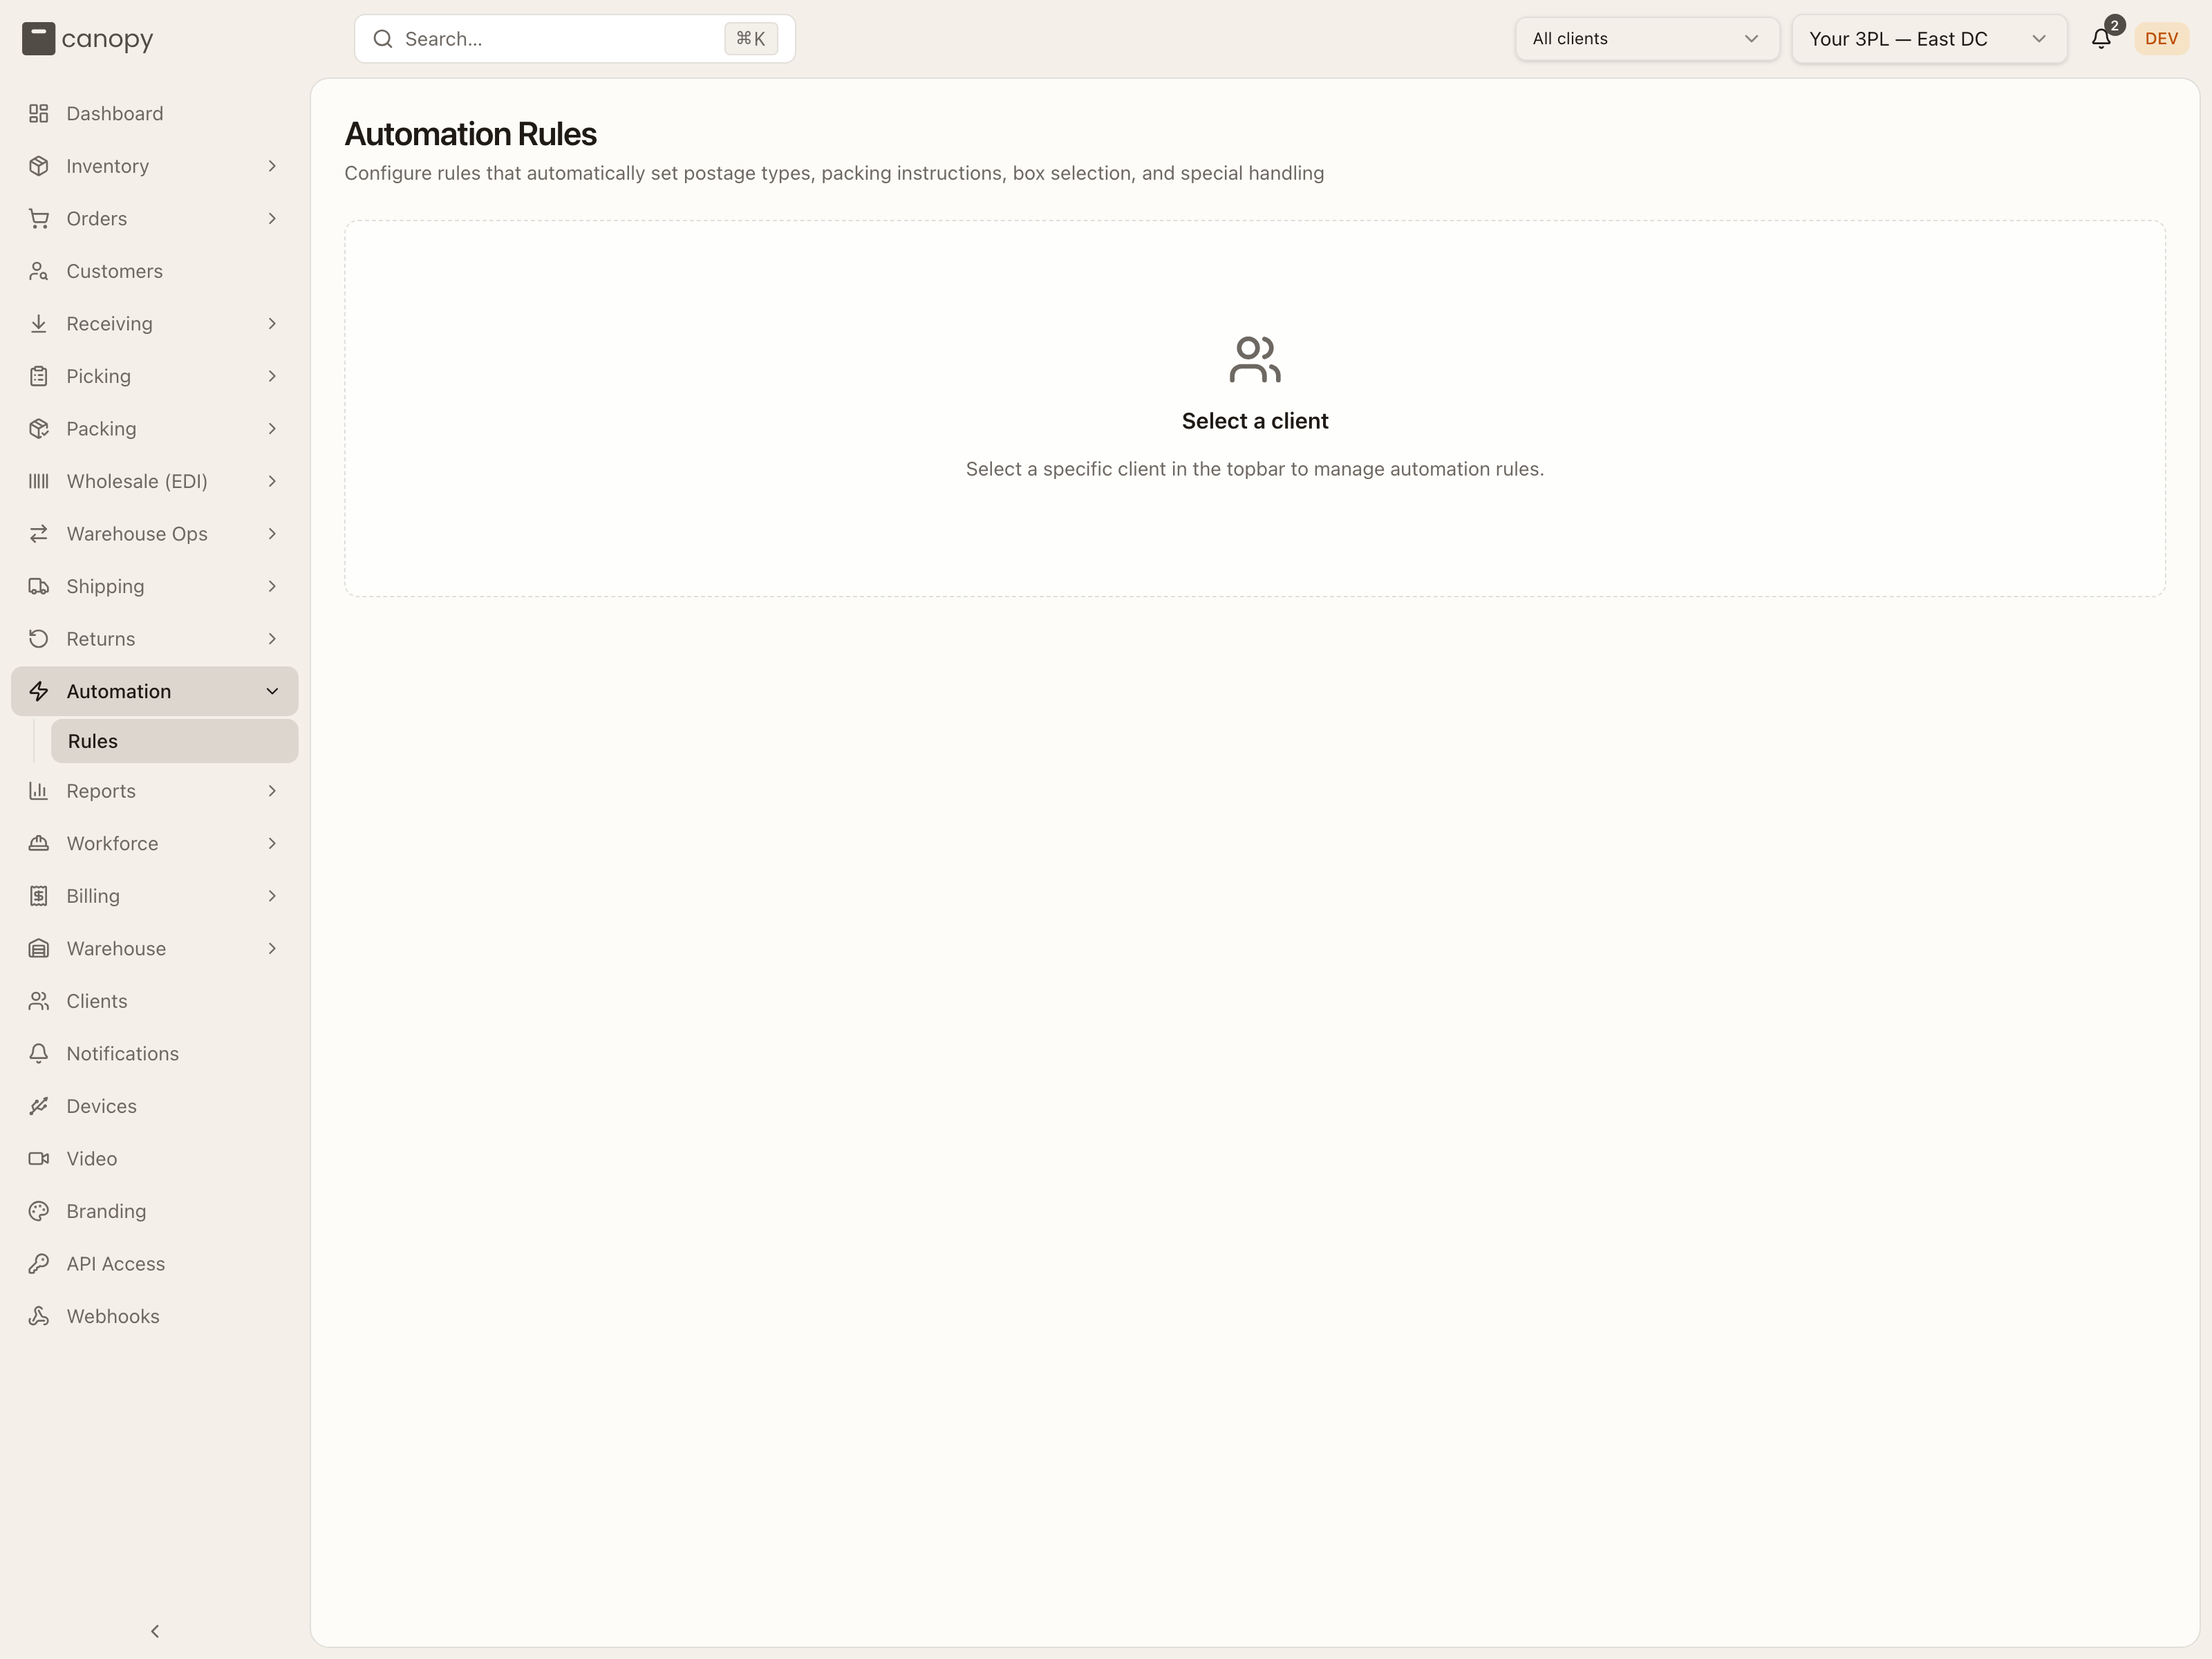Expand the Workforce submenu chevron

272,843
